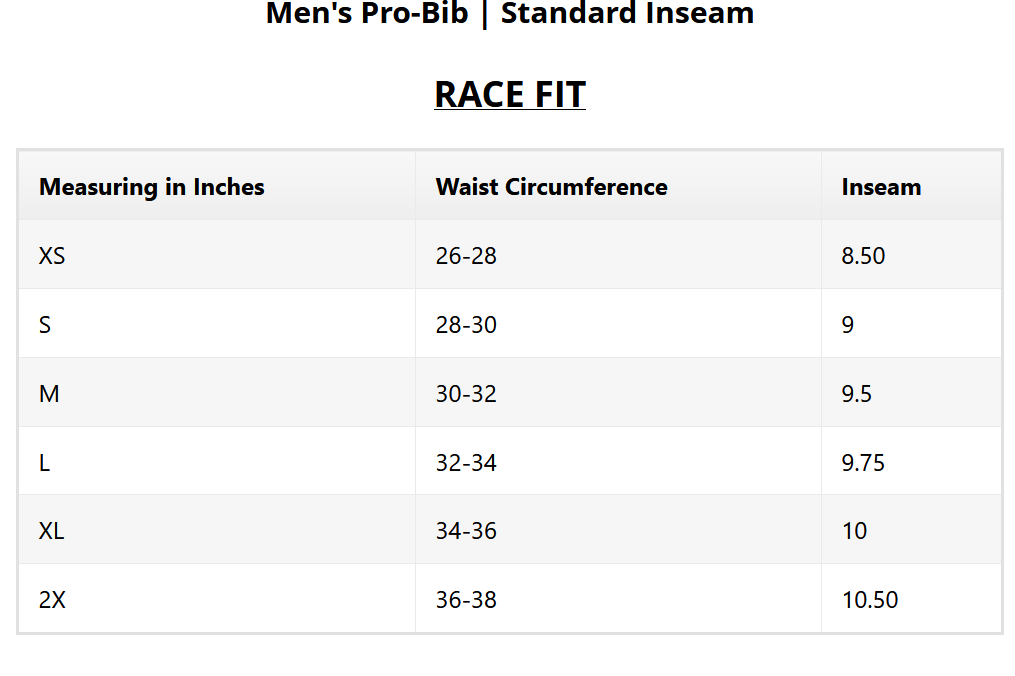
Task: Click the XS size cell
Action: coord(52,256)
